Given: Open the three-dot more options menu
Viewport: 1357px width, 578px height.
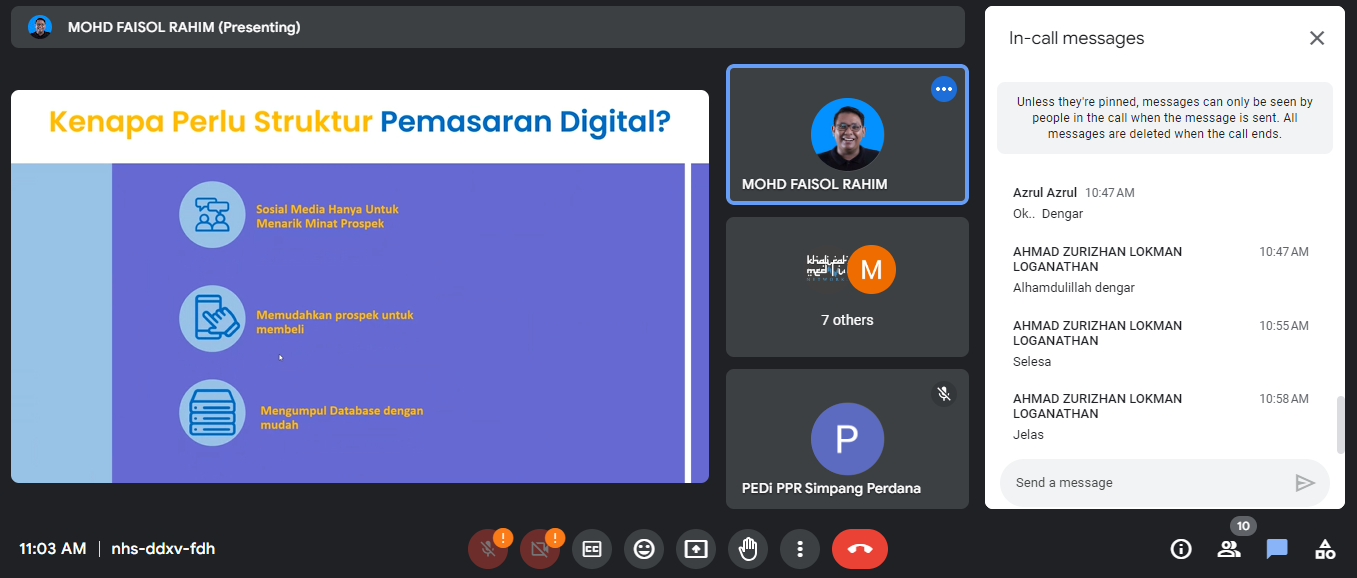Looking at the screenshot, I should 800,549.
